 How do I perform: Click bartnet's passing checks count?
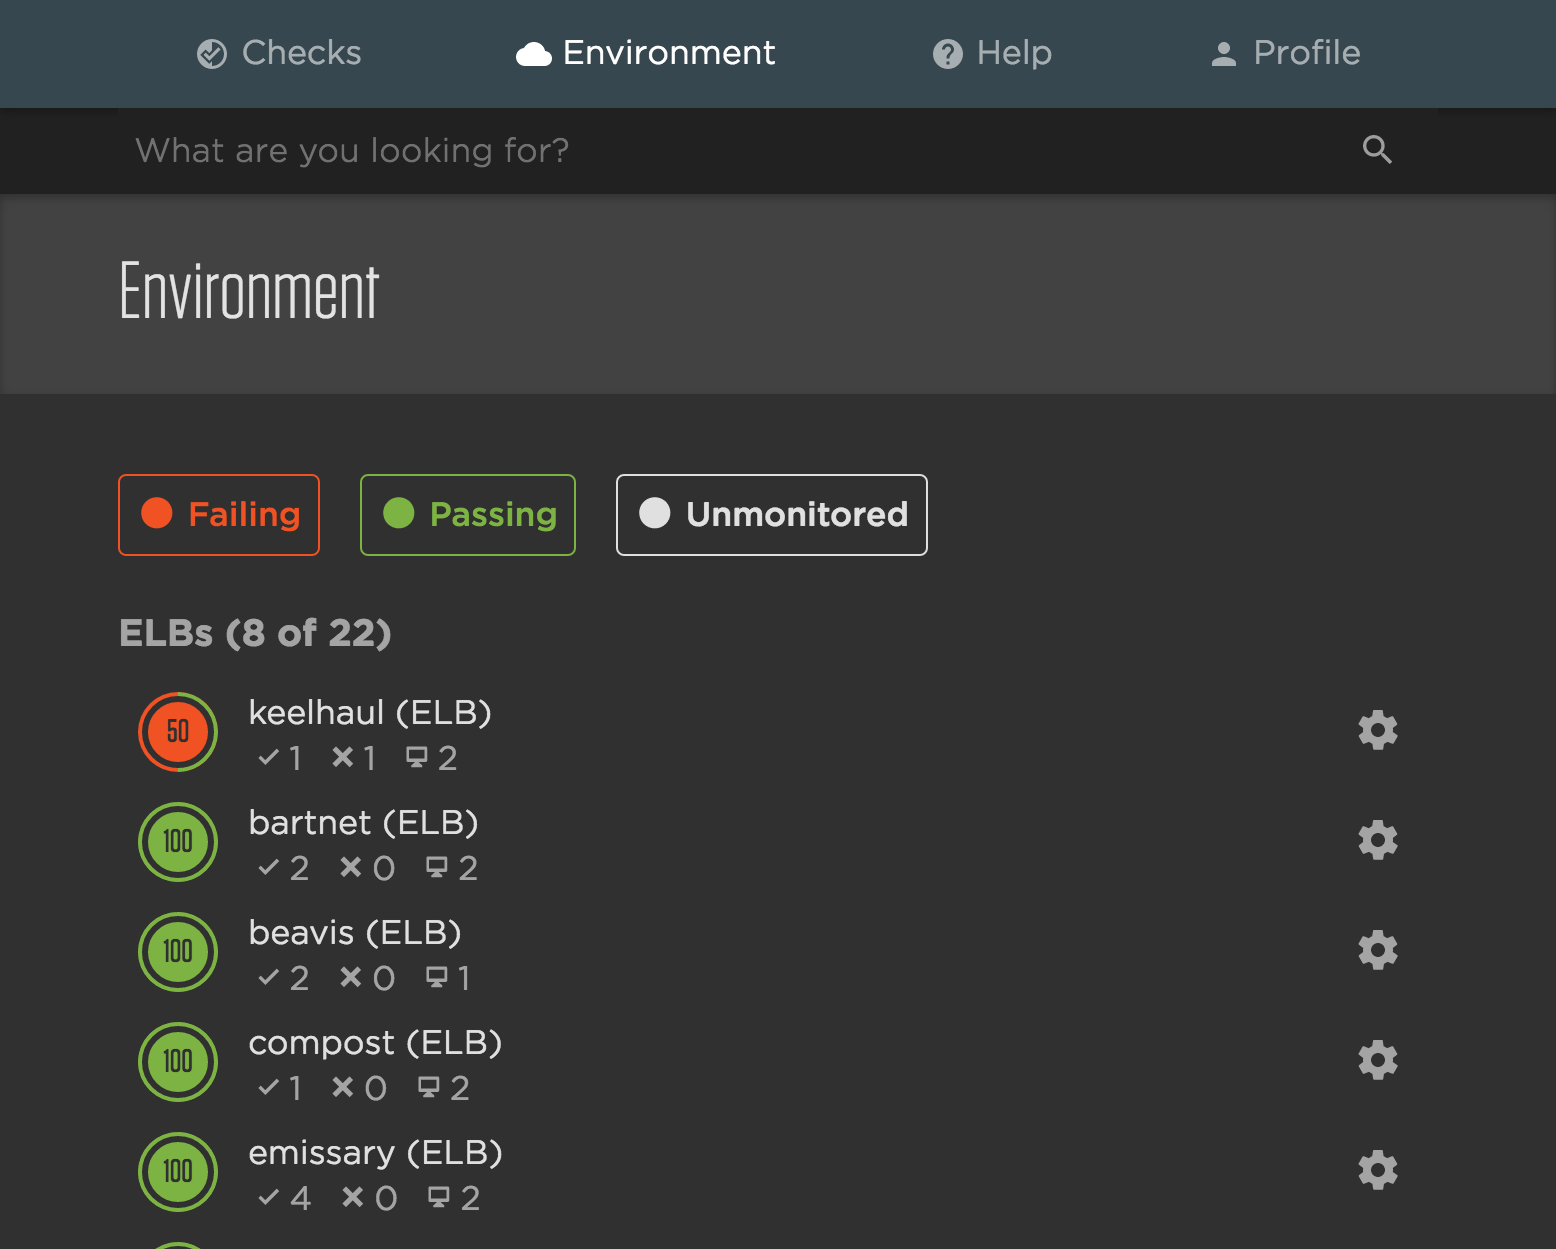[x=283, y=868]
